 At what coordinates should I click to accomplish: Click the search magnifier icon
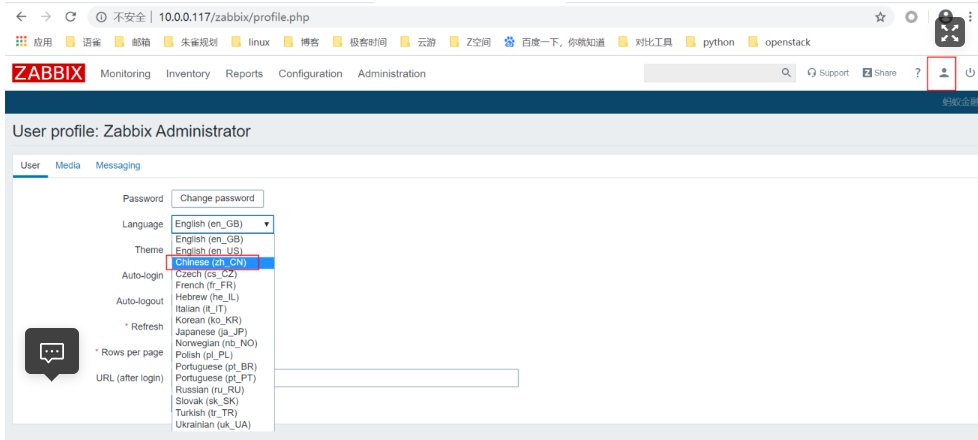pos(786,73)
